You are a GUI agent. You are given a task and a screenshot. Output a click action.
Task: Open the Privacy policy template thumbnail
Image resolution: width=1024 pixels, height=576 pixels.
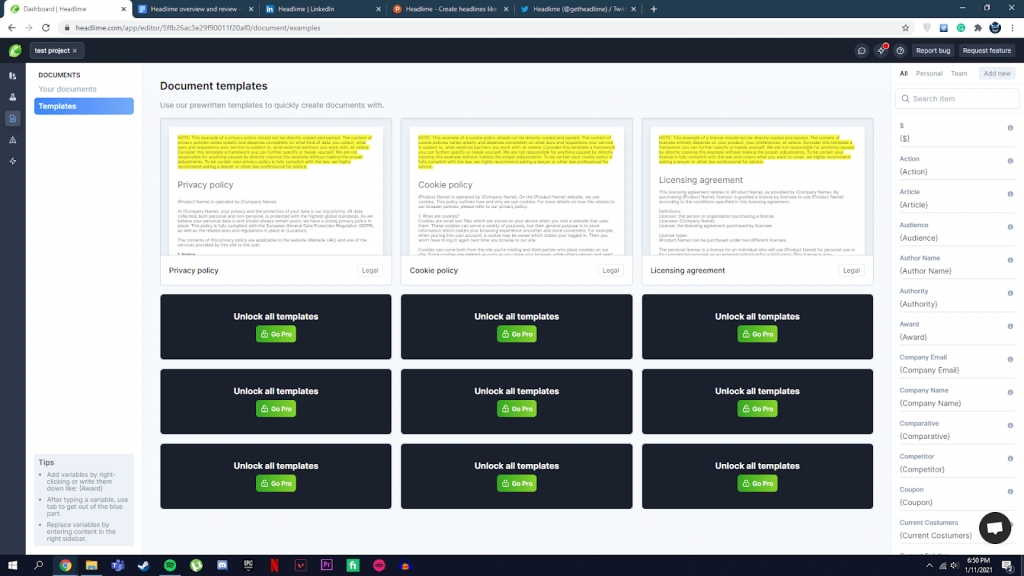coord(276,188)
